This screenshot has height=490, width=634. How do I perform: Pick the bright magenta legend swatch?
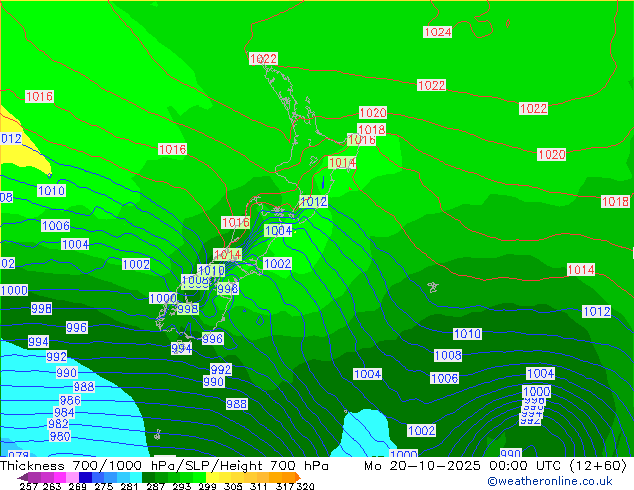click(x=60, y=477)
